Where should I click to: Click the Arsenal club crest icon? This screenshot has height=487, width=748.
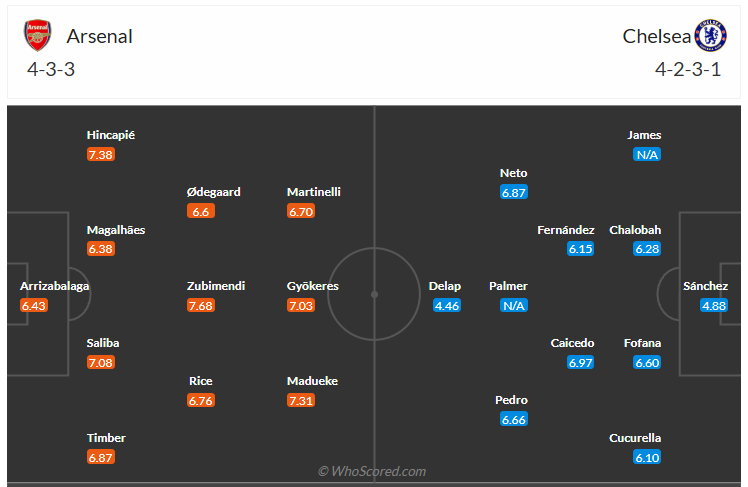click(37, 36)
